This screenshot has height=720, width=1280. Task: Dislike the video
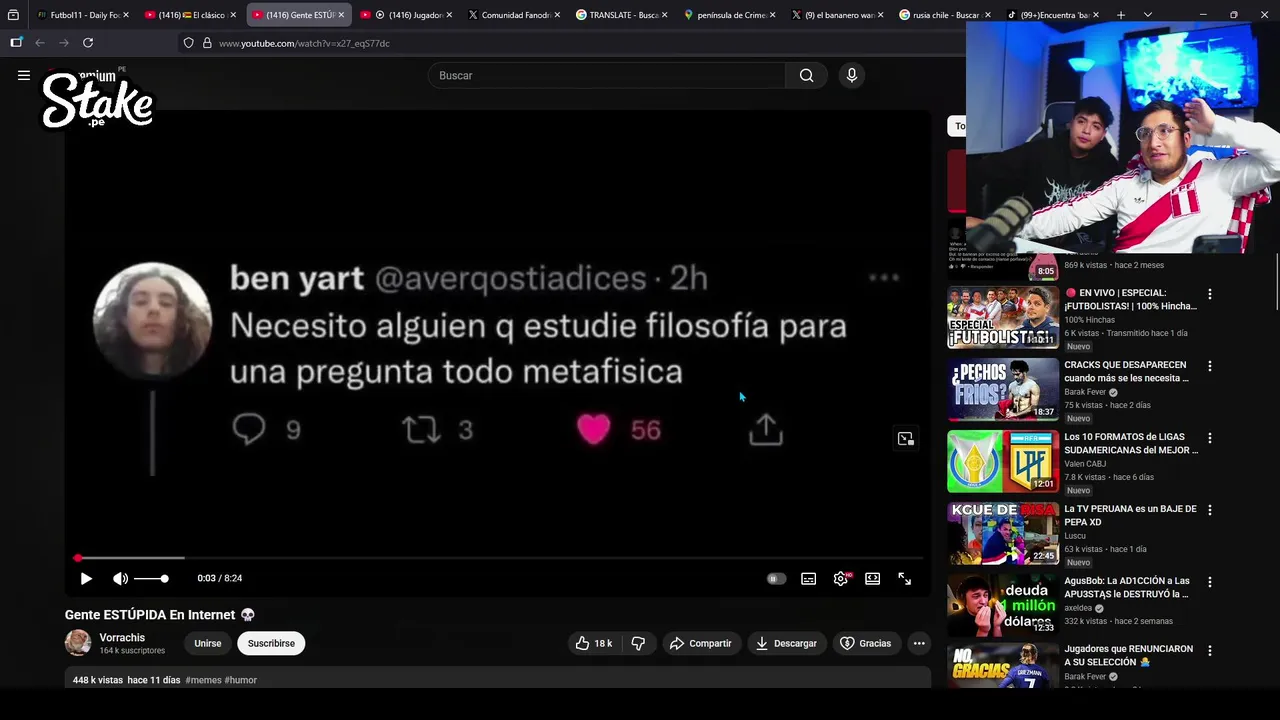coord(638,643)
